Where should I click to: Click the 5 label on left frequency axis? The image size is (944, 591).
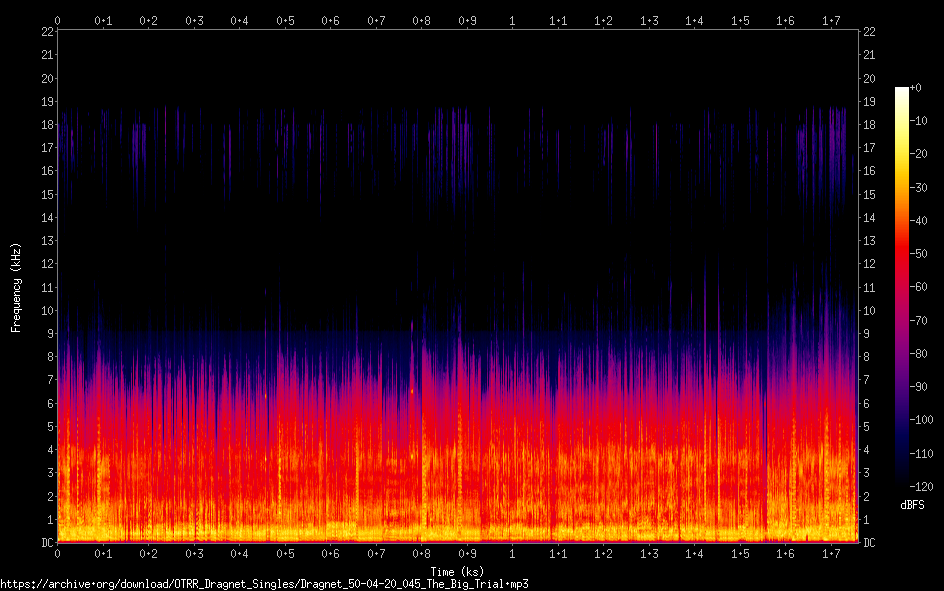tap(49, 426)
